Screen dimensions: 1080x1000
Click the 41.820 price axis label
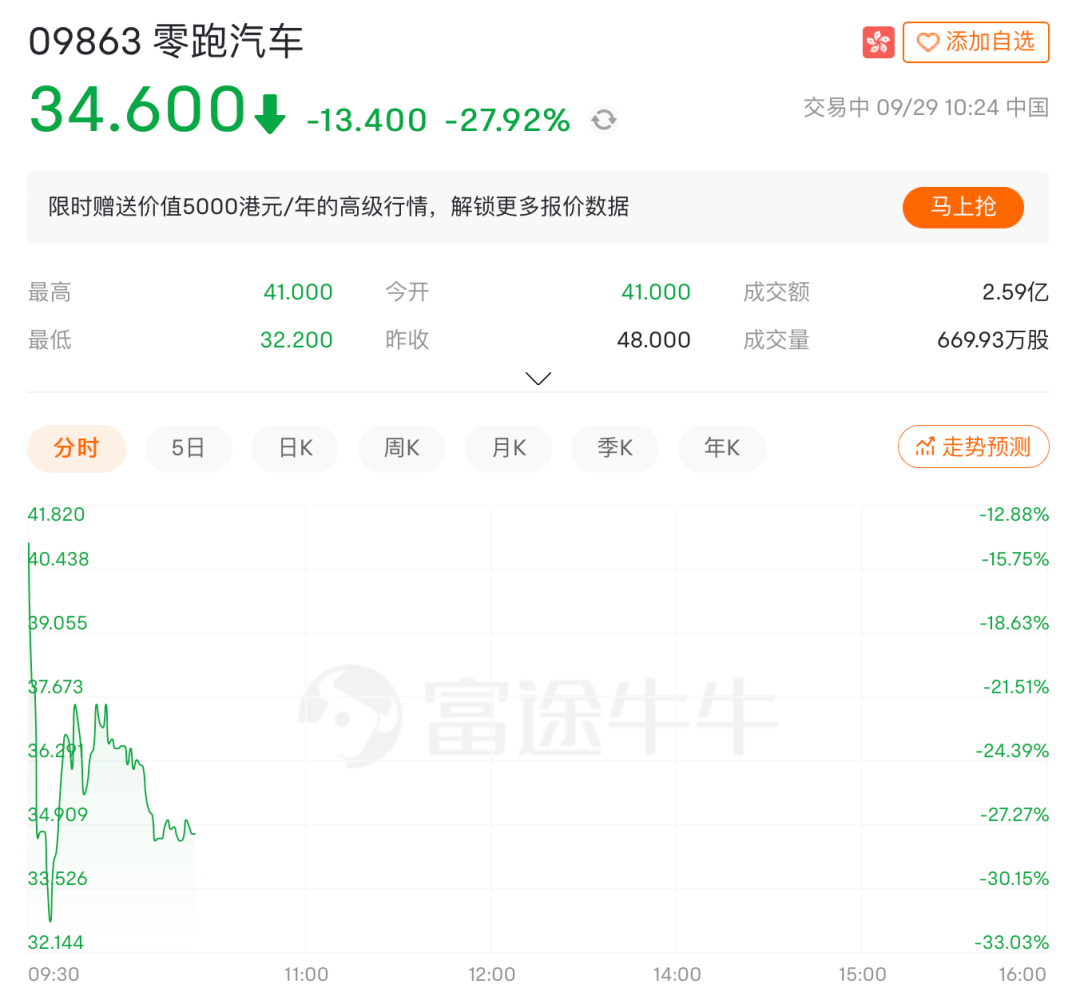point(56,514)
